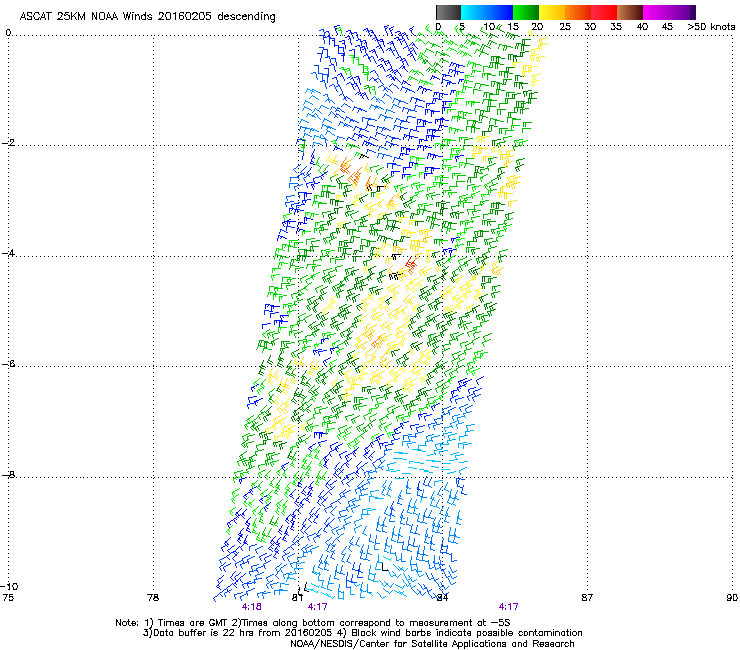Click the latitude axis label '-6'
The image size is (740, 650).
pos(9,364)
